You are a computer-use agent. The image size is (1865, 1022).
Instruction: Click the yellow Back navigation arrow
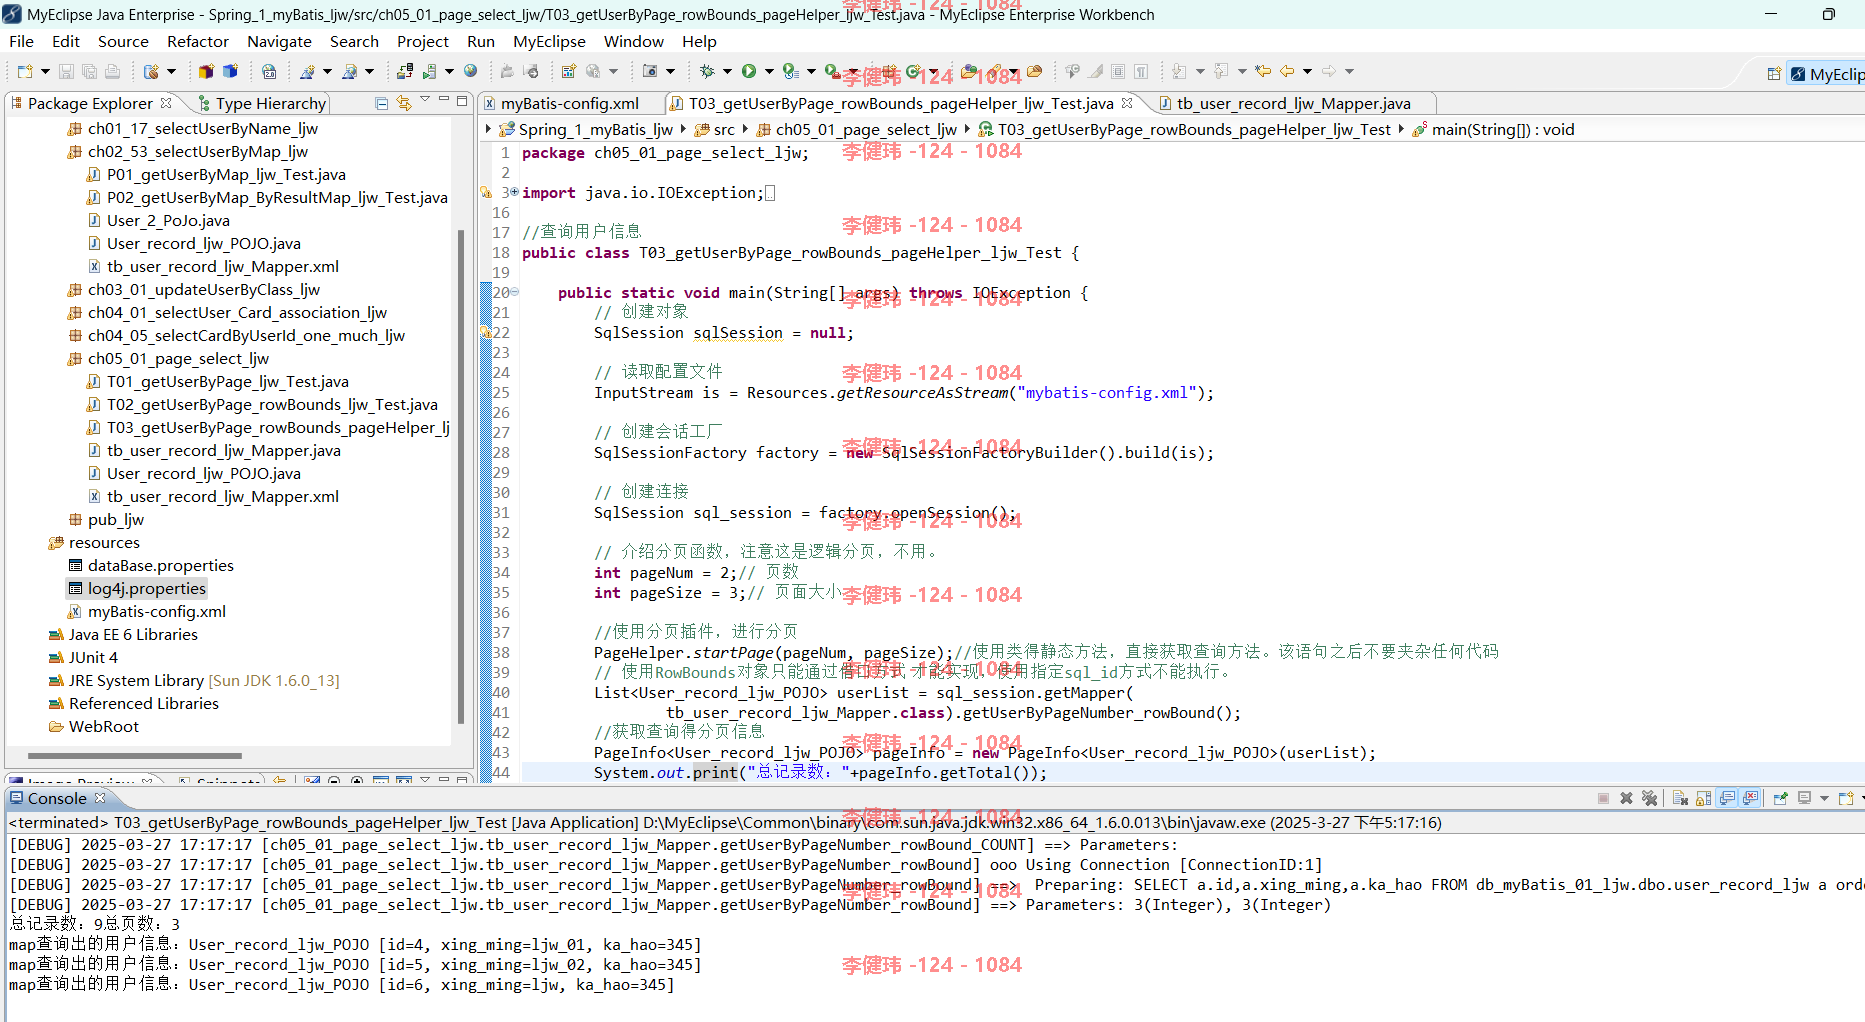point(1287,72)
